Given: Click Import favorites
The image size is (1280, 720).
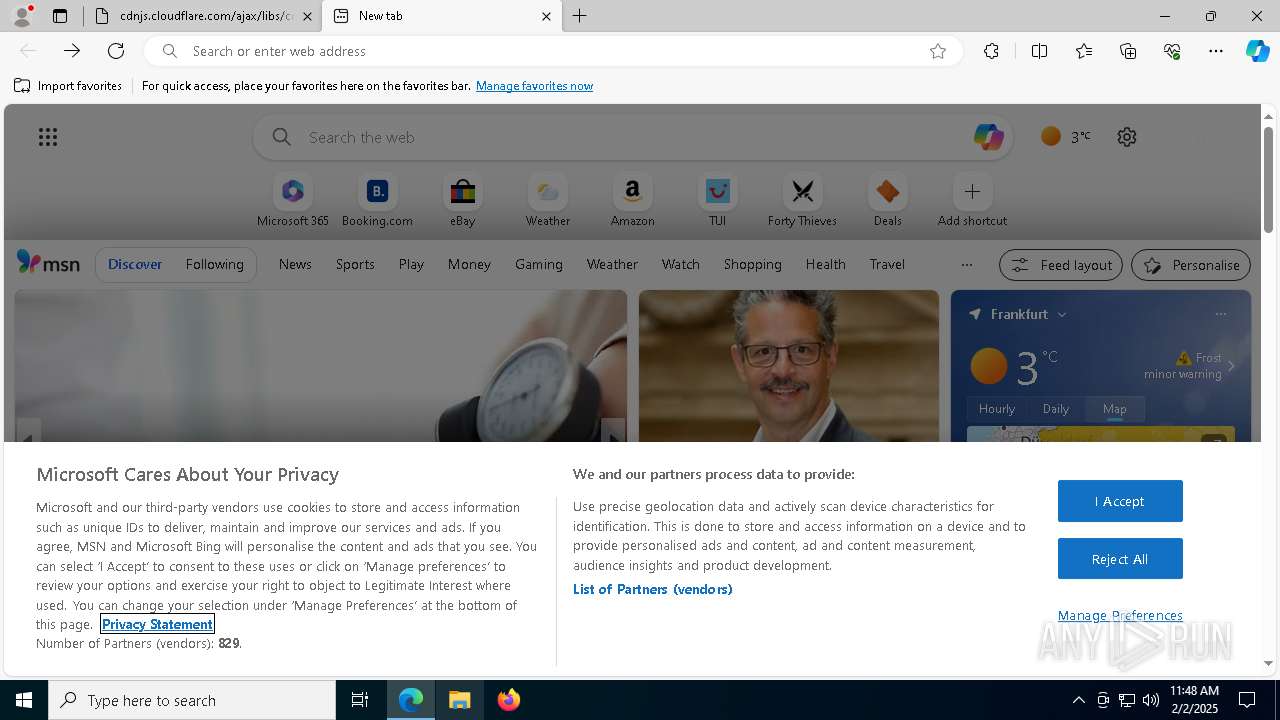Looking at the screenshot, I should [68, 86].
